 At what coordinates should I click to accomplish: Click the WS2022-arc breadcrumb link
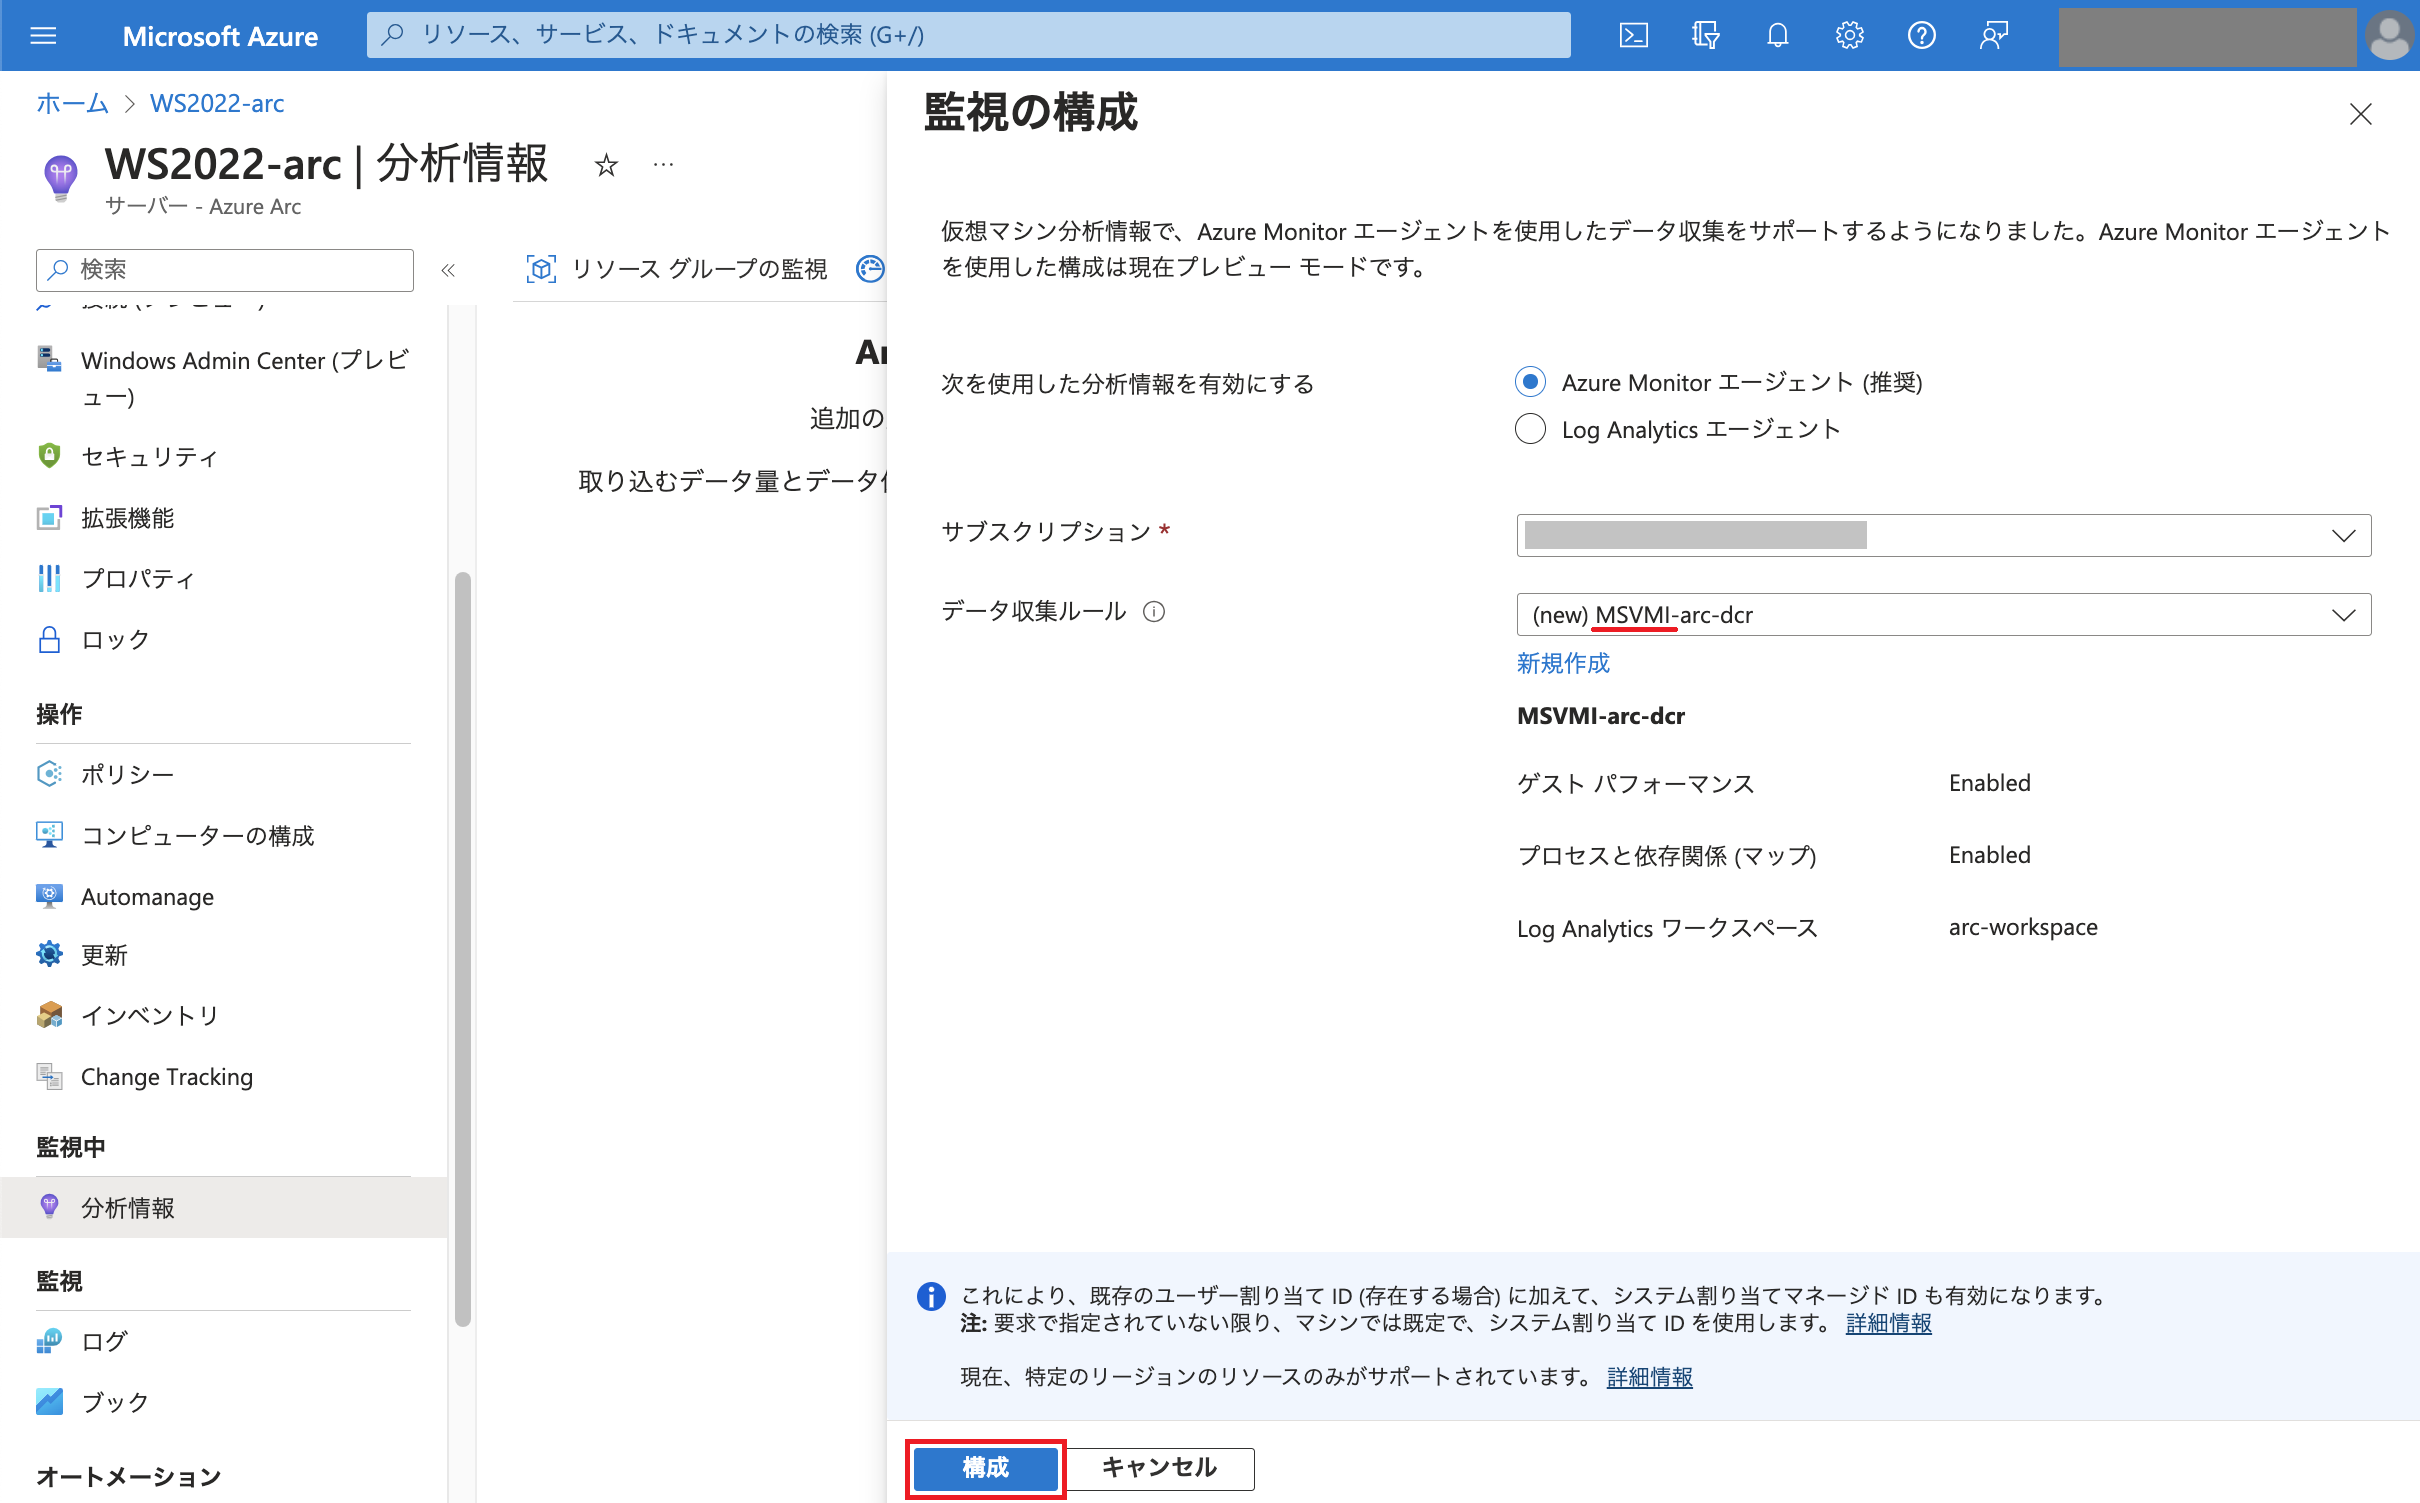tap(217, 103)
